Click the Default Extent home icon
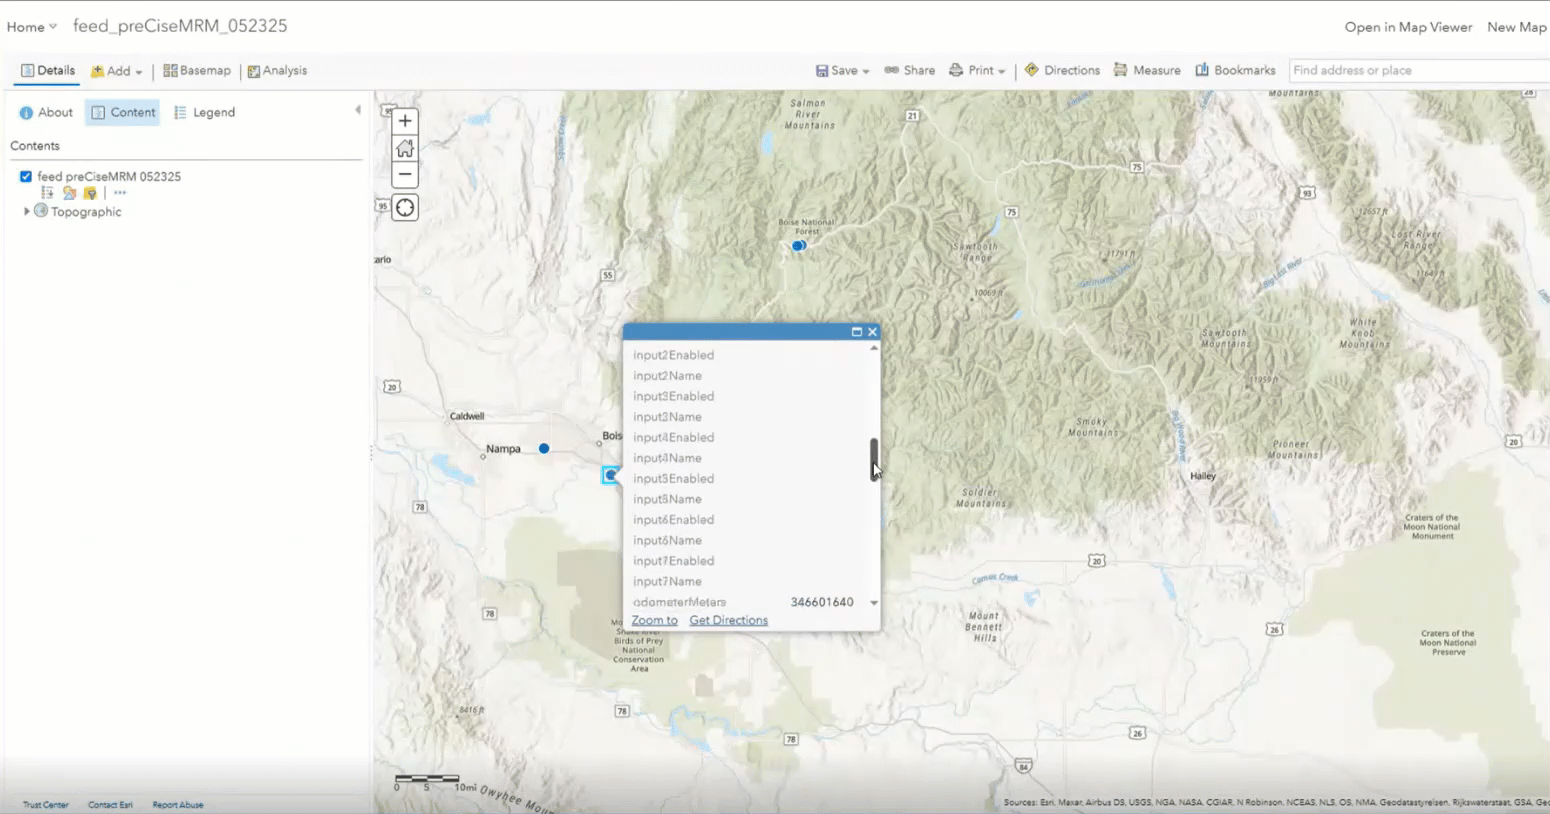 pos(404,147)
